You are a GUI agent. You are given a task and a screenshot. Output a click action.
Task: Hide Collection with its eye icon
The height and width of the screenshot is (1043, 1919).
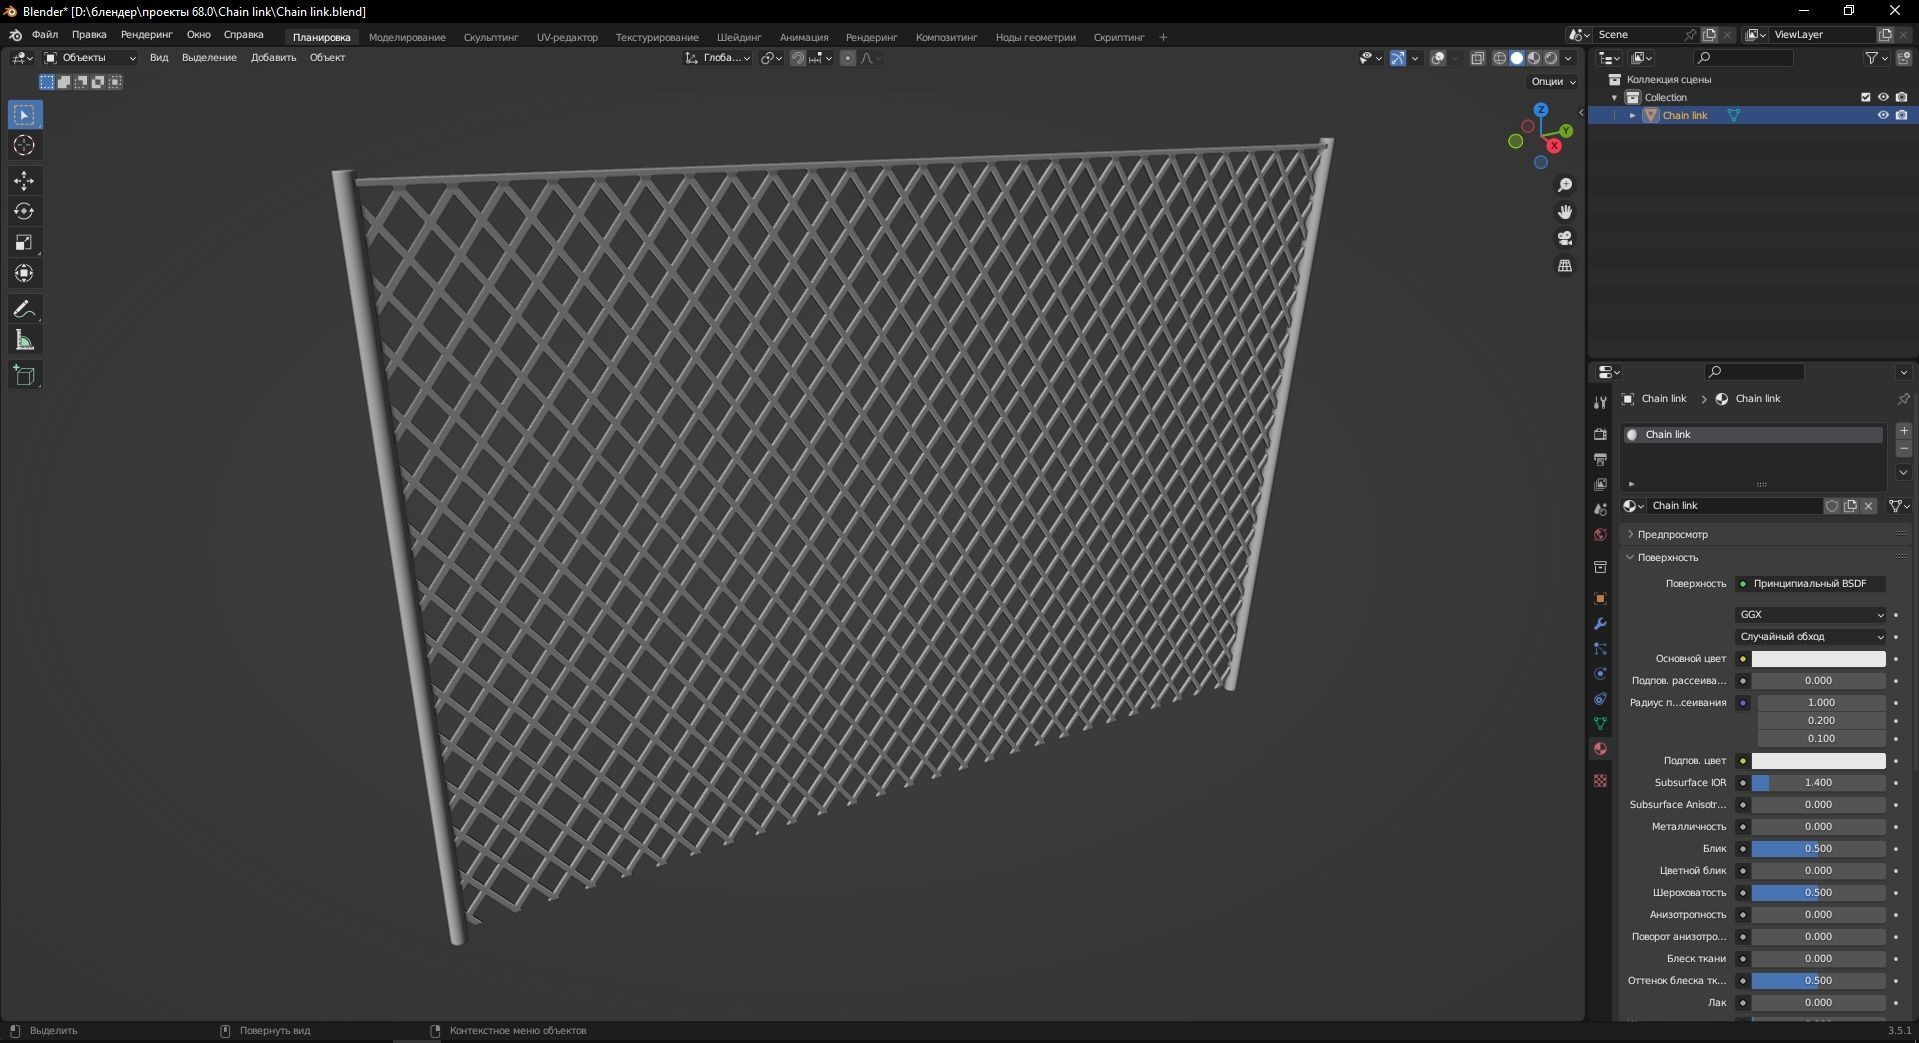point(1883,97)
